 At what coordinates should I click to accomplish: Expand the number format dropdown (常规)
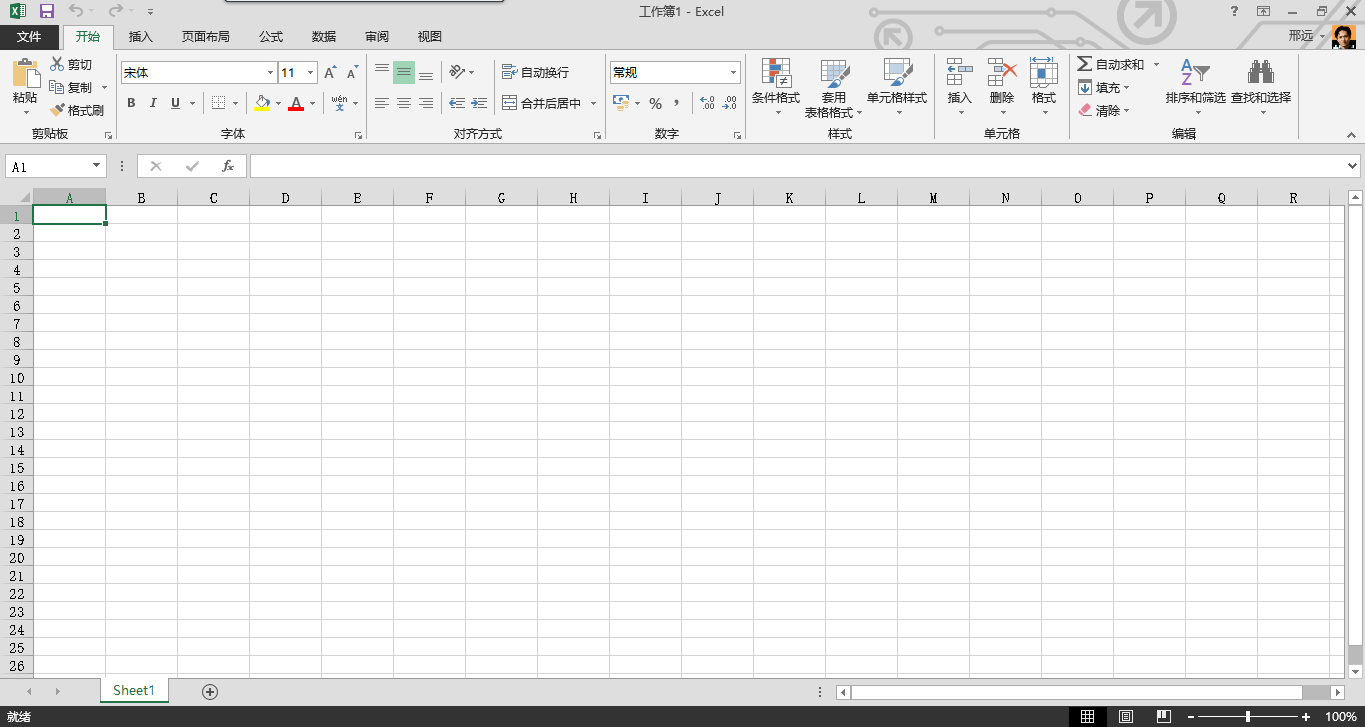[733, 73]
